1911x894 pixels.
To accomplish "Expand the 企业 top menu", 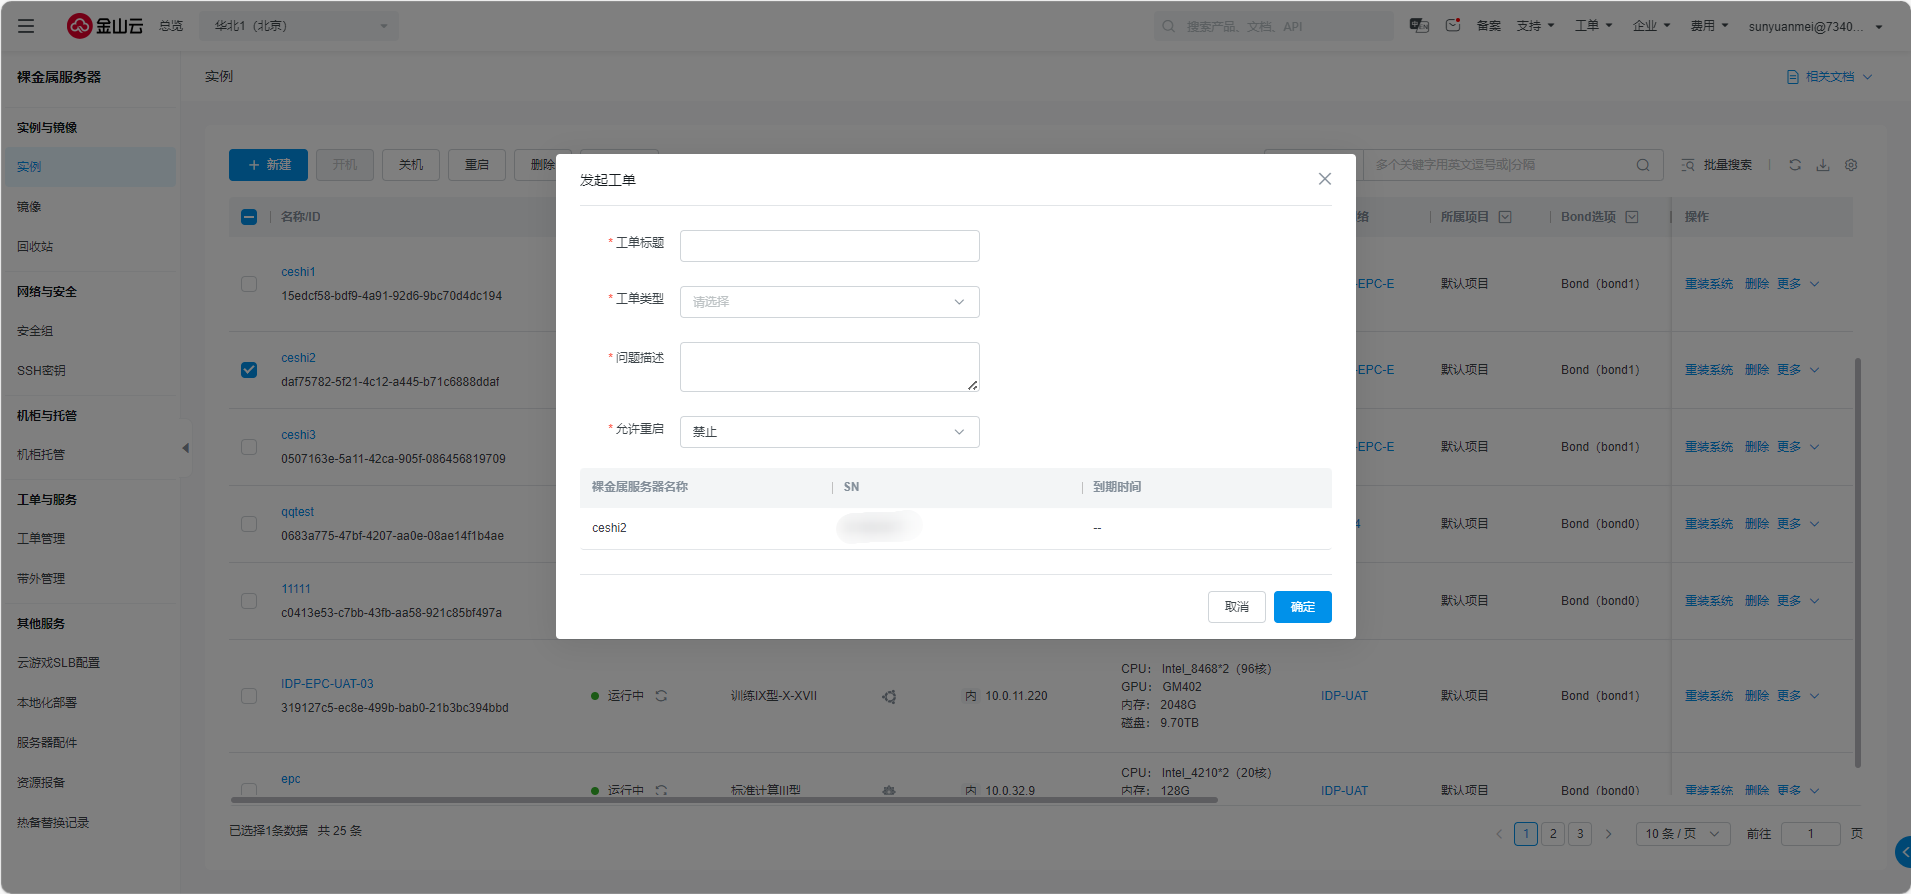I will tap(1651, 26).
